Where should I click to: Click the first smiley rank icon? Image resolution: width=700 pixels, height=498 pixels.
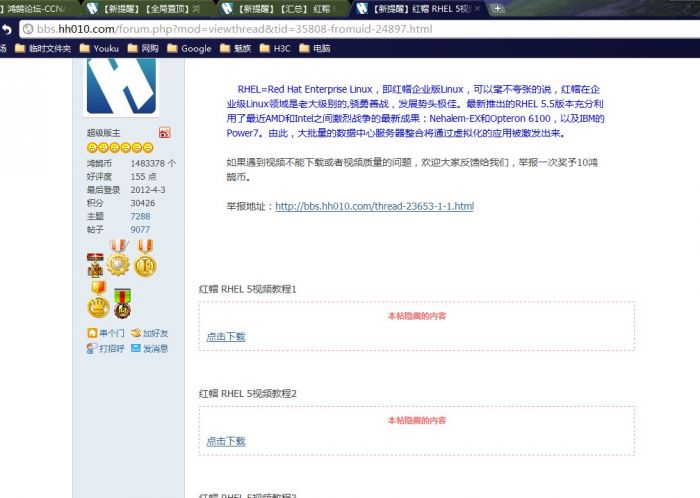tap(92, 148)
